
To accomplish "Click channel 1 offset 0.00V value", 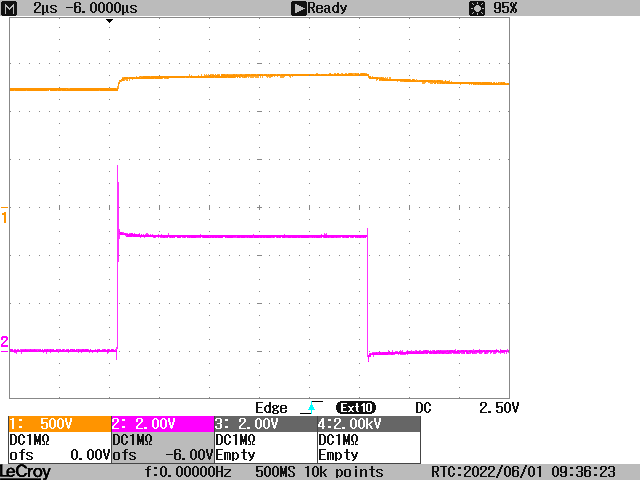I will click(90, 455).
